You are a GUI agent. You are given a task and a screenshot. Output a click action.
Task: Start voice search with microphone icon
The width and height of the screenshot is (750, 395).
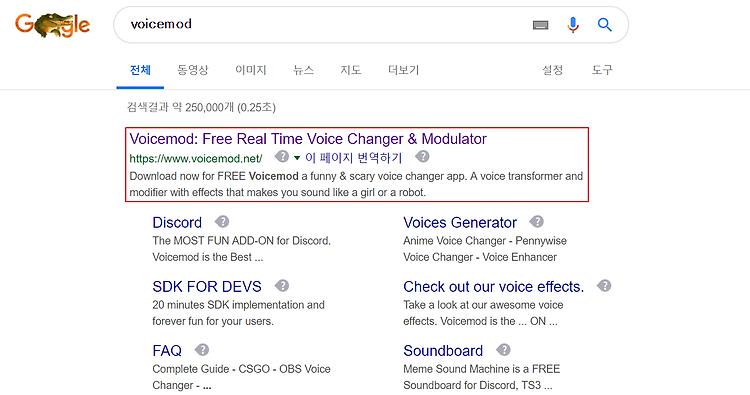coord(573,24)
